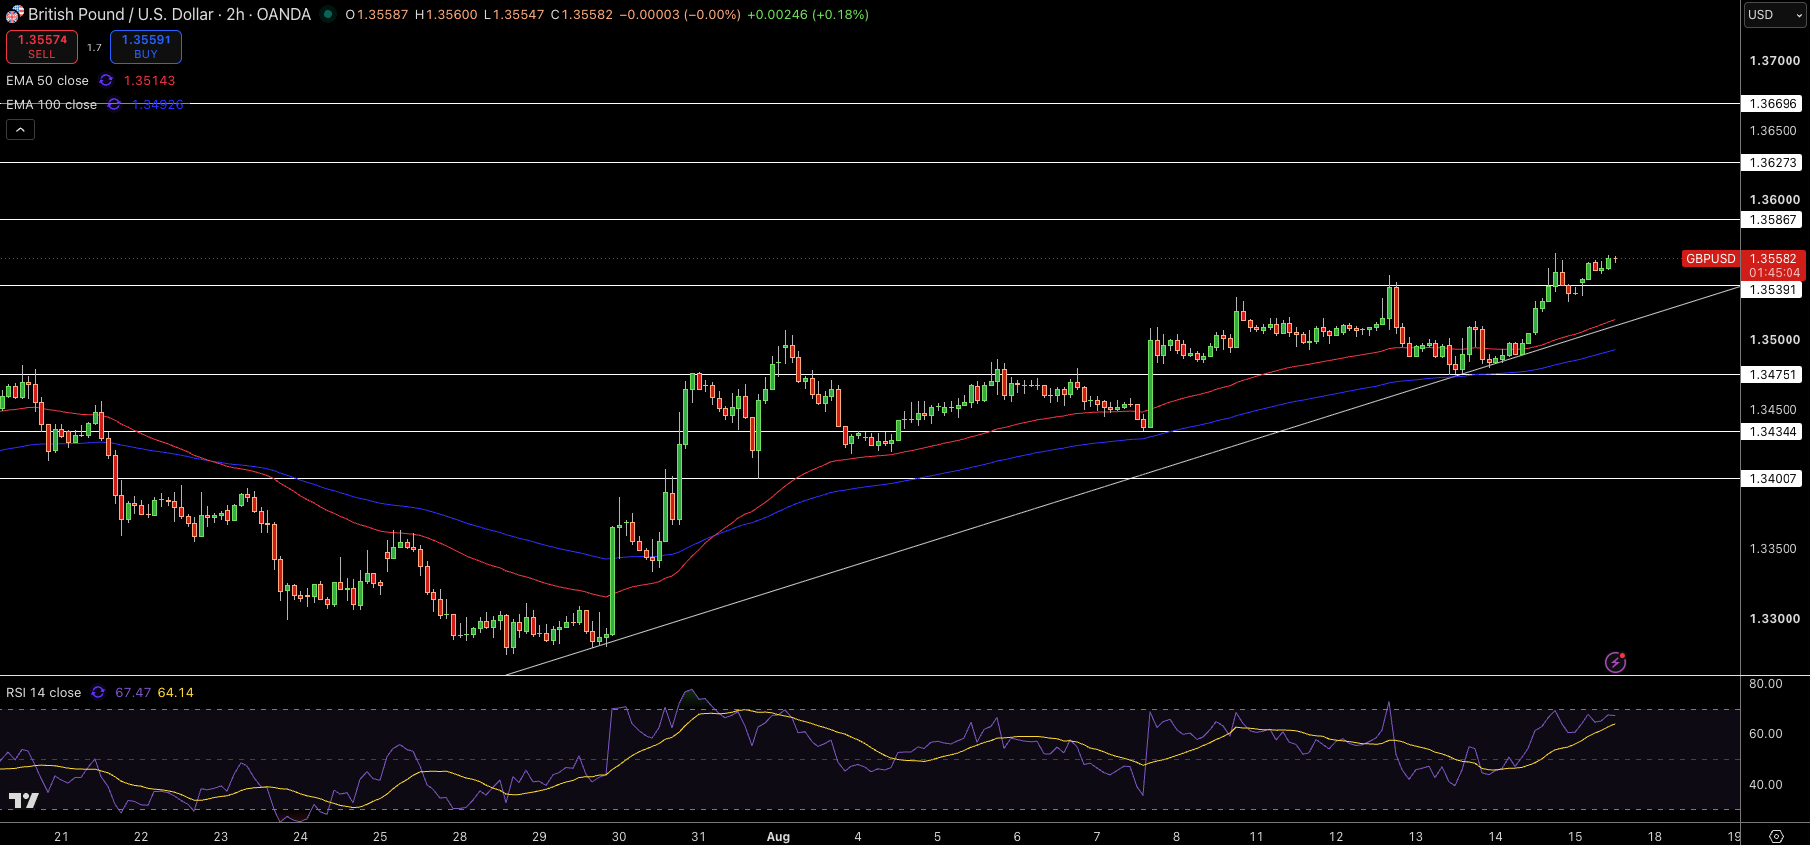Click the GBP/USD flag symbol icon
This screenshot has width=1810, height=845.
click(x=14, y=15)
